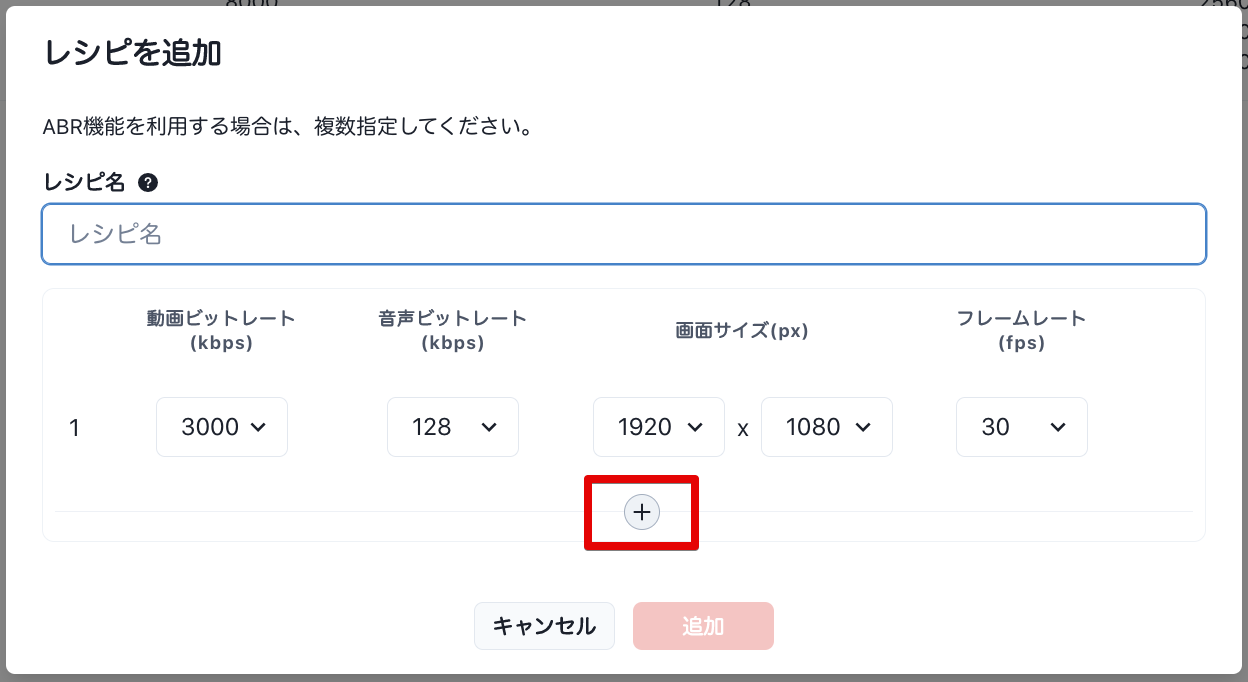Focus the レシピ名 text input field
Screen dimensions: 1248x682
(623, 234)
